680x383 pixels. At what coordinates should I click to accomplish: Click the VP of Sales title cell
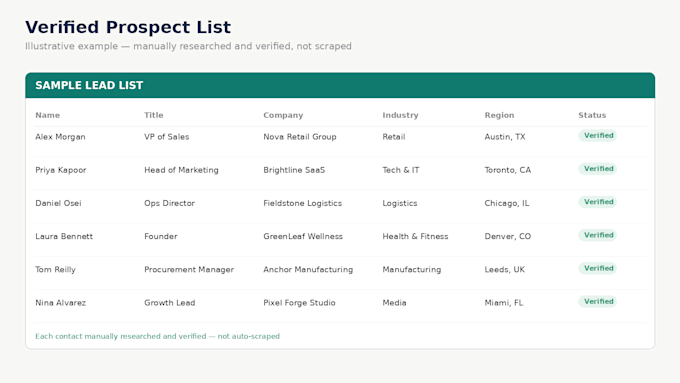(x=167, y=137)
